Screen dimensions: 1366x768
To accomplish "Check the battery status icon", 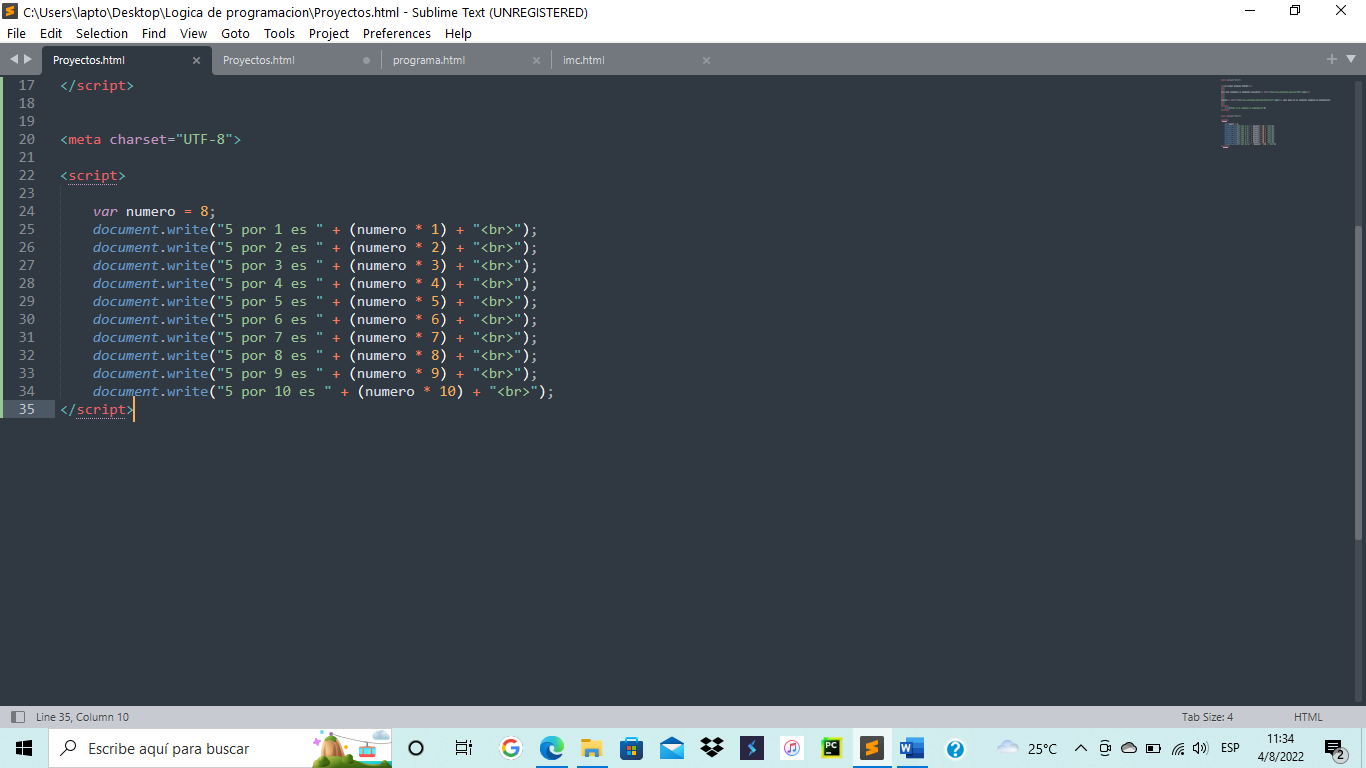I will 1153,748.
